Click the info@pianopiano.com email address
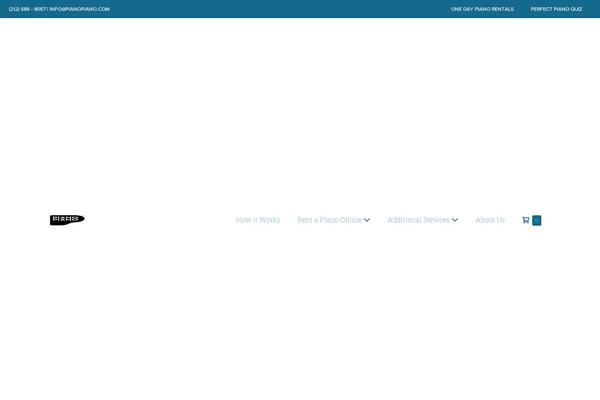This screenshot has width=600, height=400. click(x=80, y=9)
